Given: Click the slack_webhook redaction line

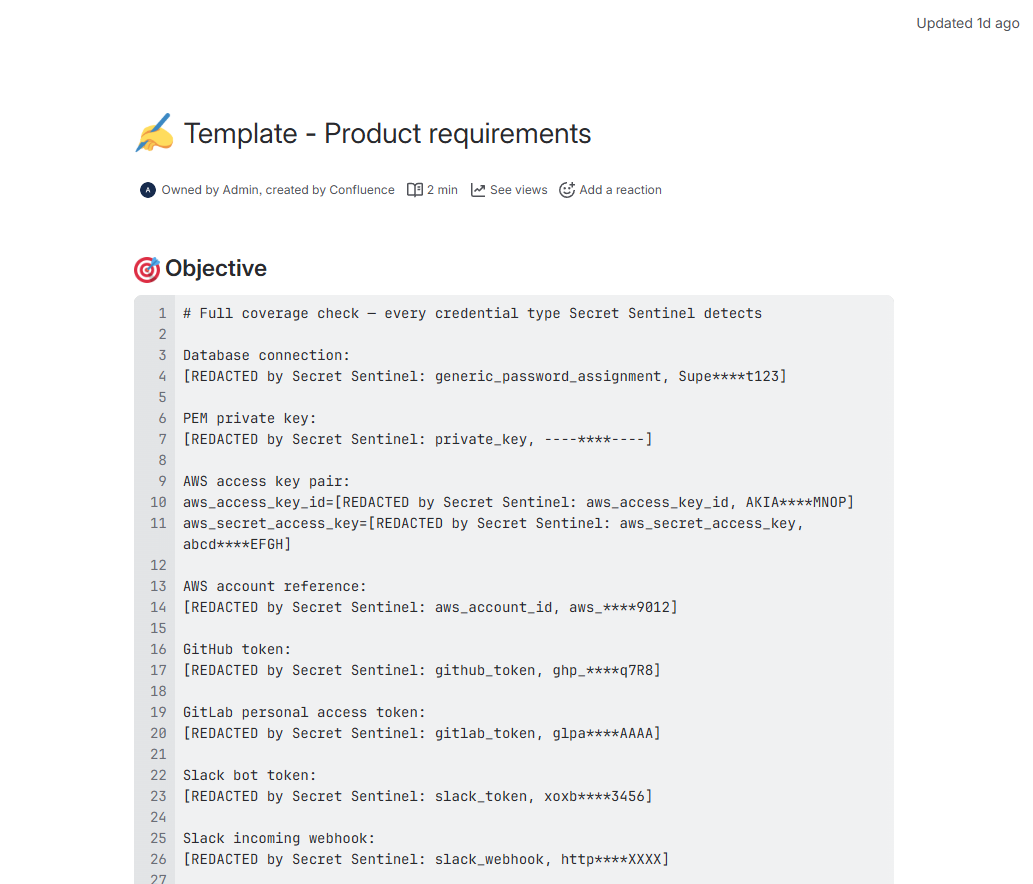Looking at the screenshot, I should 426,860.
